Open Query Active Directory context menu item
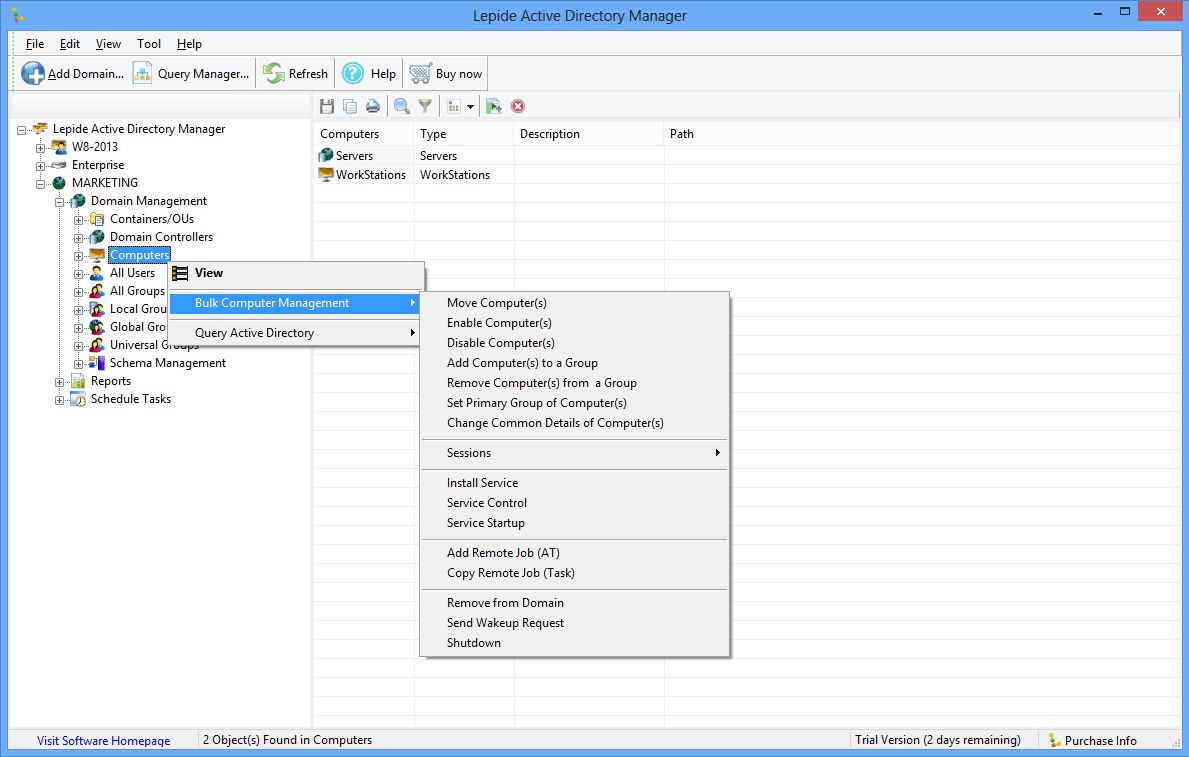The width and height of the screenshot is (1189, 757). pos(255,333)
